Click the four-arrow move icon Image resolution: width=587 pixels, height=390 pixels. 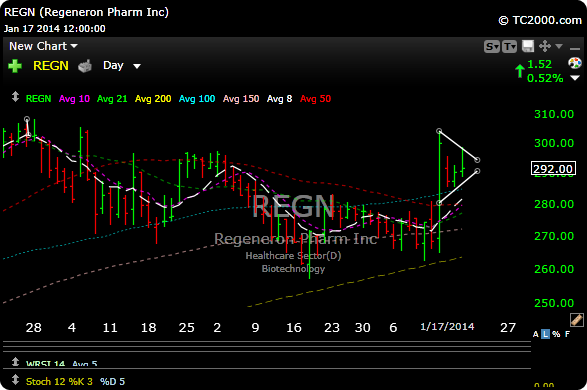[545, 46]
